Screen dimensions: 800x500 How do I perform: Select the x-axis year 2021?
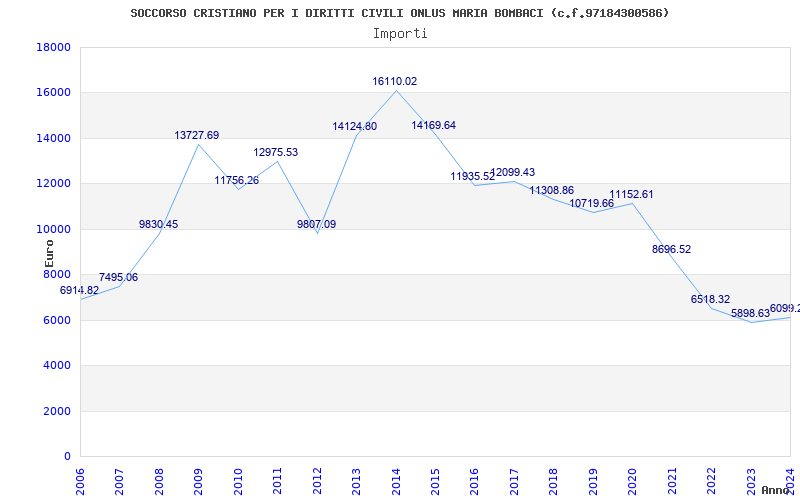pyautogui.click(x=672, y=481)
